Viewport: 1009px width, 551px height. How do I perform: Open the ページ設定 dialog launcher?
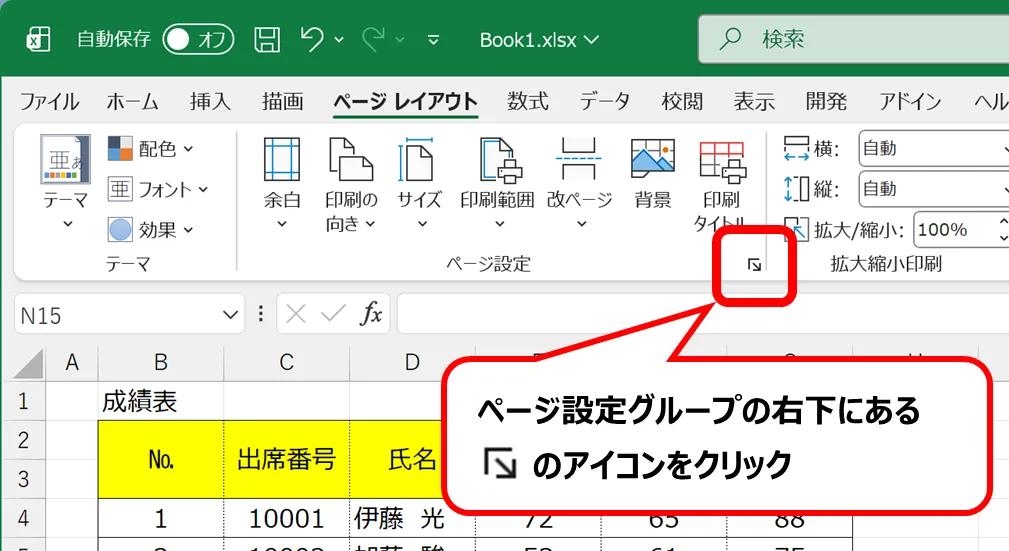click(x=755, y=265)
